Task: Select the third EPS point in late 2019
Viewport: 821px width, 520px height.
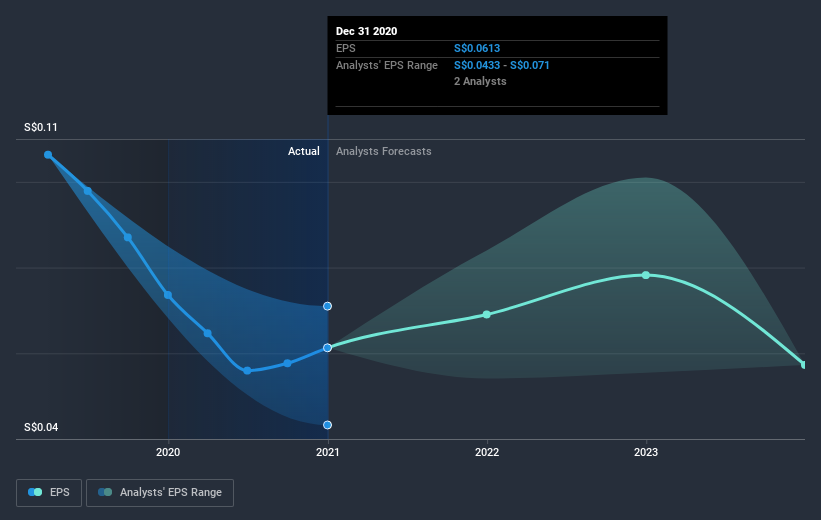Action: [128, 237]
